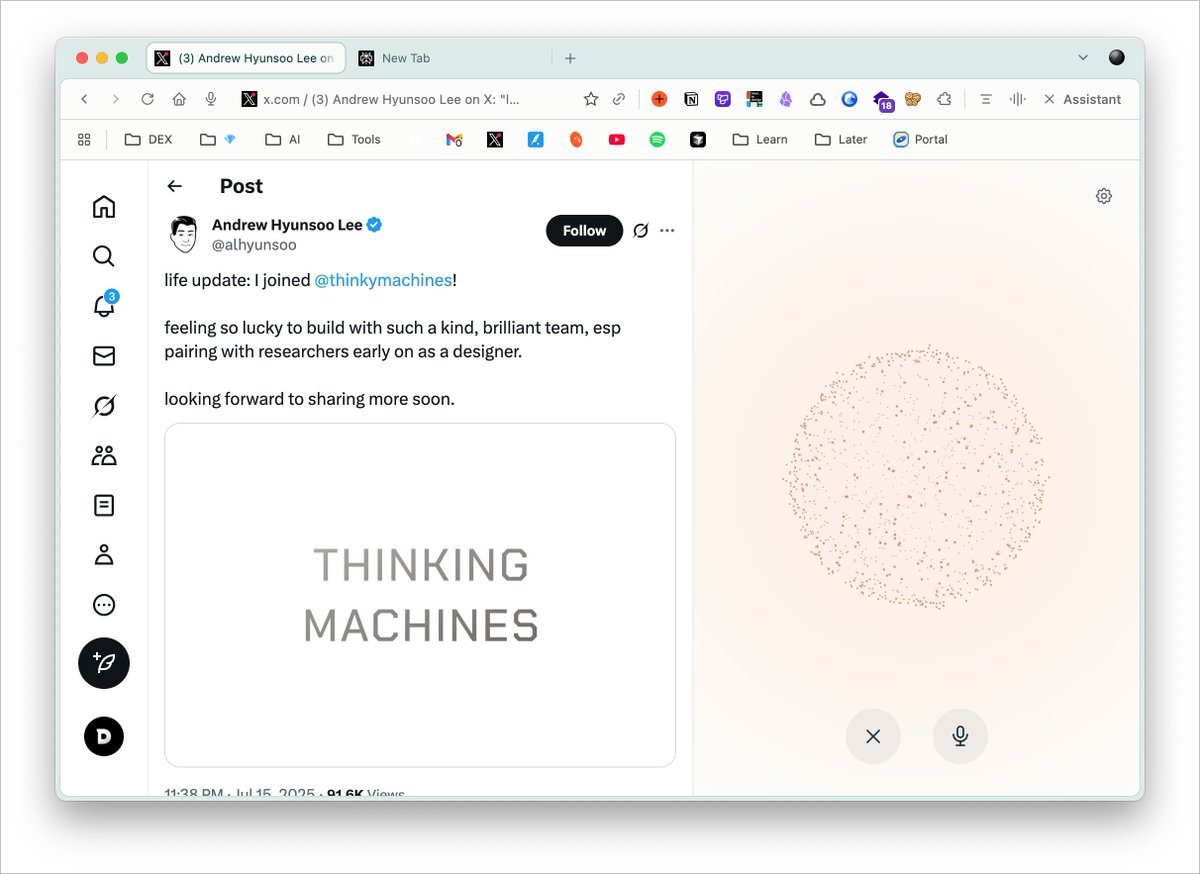Image resolution: width=1200 pixels, height=874 pixels.
Task: Open the Tools bookmarks folder
Action: (x=354, y=140)
